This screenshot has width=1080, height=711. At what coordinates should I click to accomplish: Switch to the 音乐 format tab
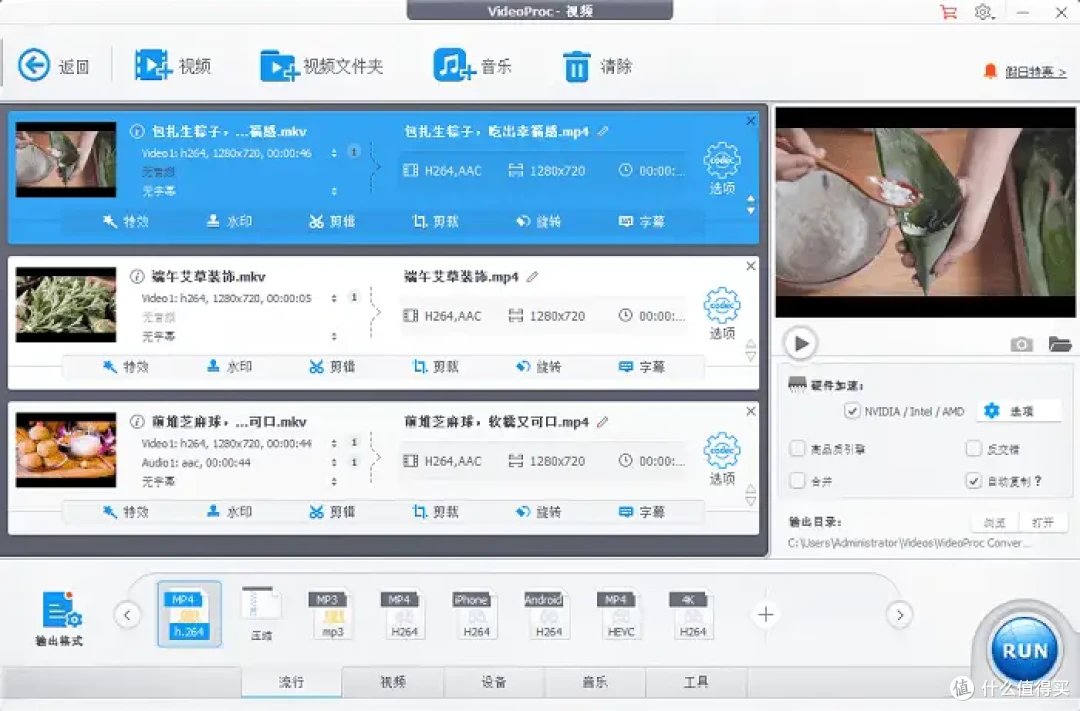click(x=595, y=682)
